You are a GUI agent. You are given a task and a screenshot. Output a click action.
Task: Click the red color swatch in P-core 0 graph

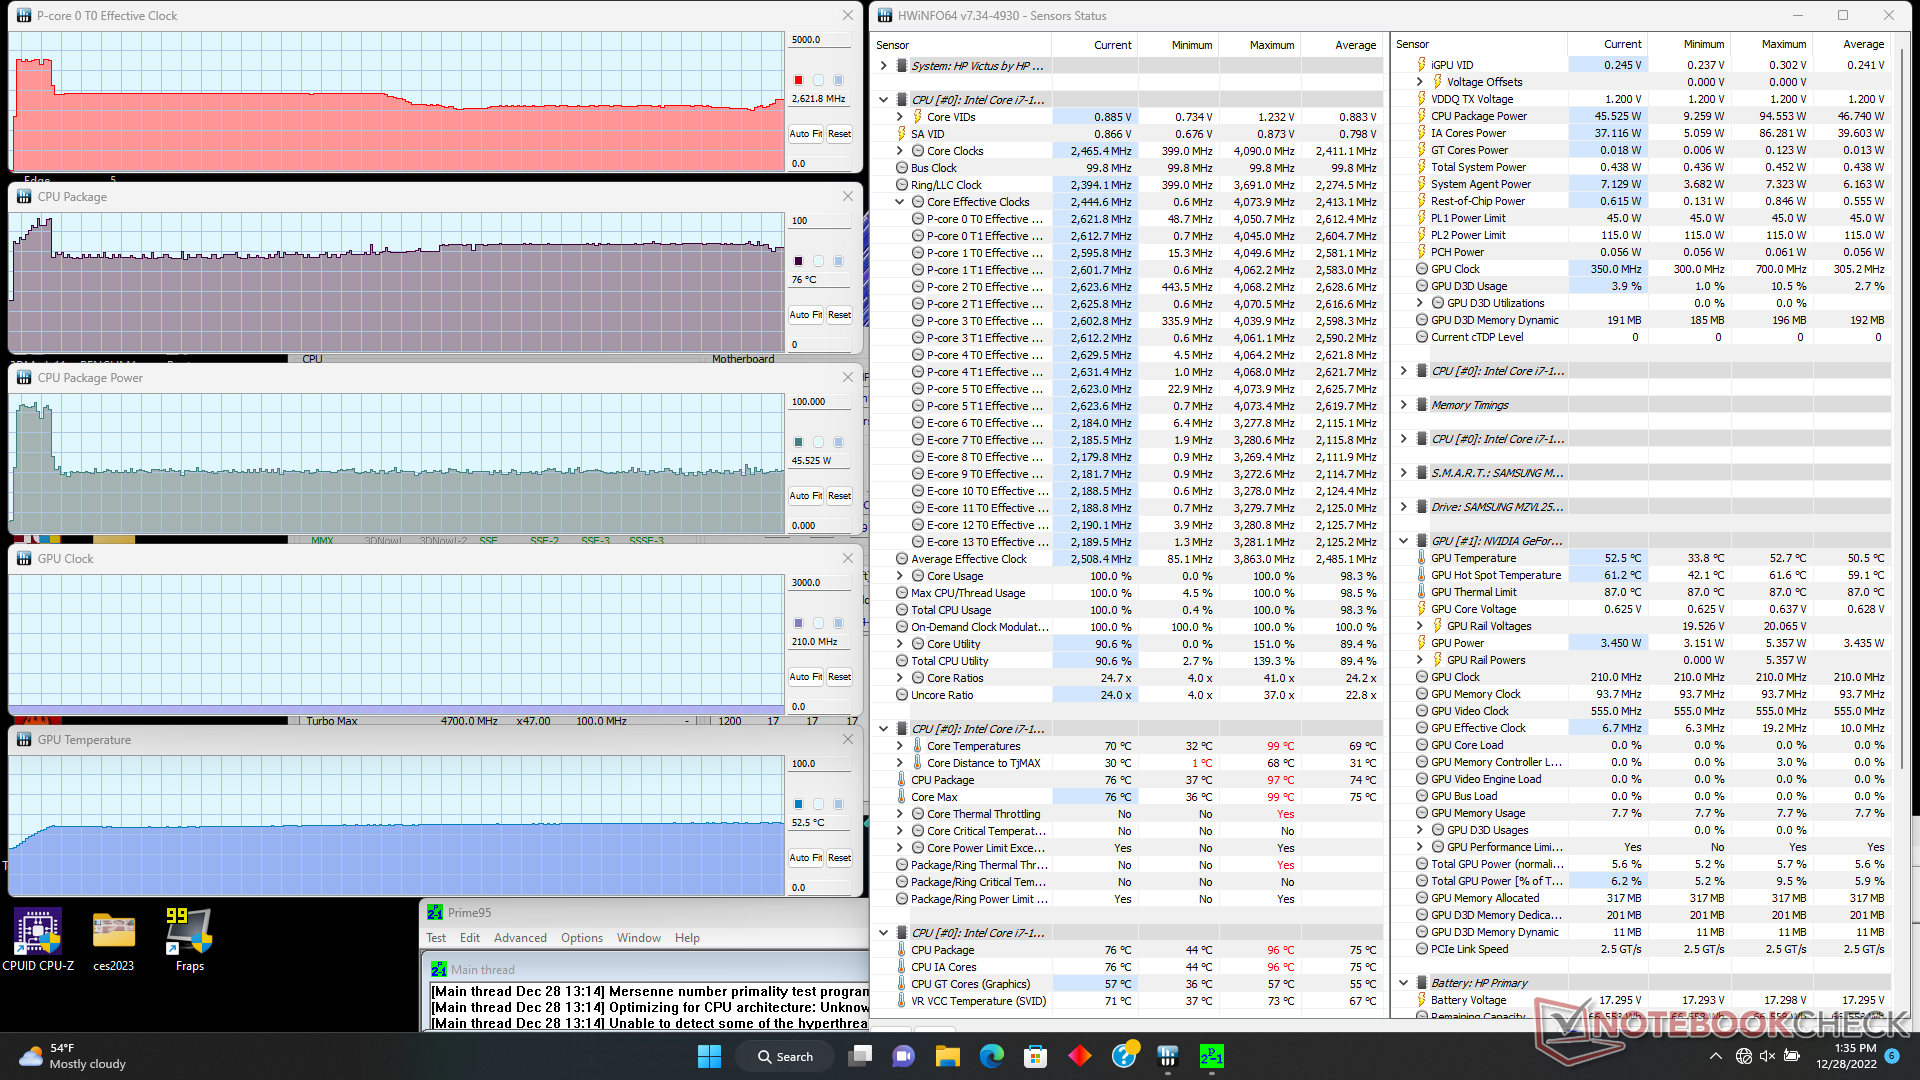pos(798,80)
